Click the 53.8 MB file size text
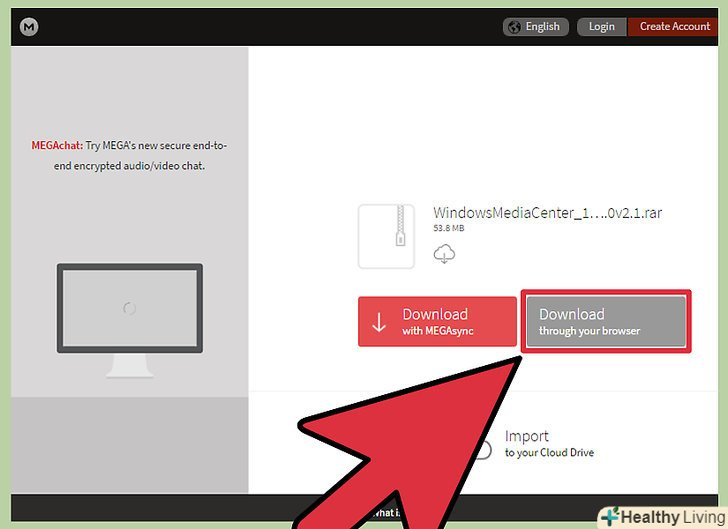The image size is (728, 529). (448, 228)
